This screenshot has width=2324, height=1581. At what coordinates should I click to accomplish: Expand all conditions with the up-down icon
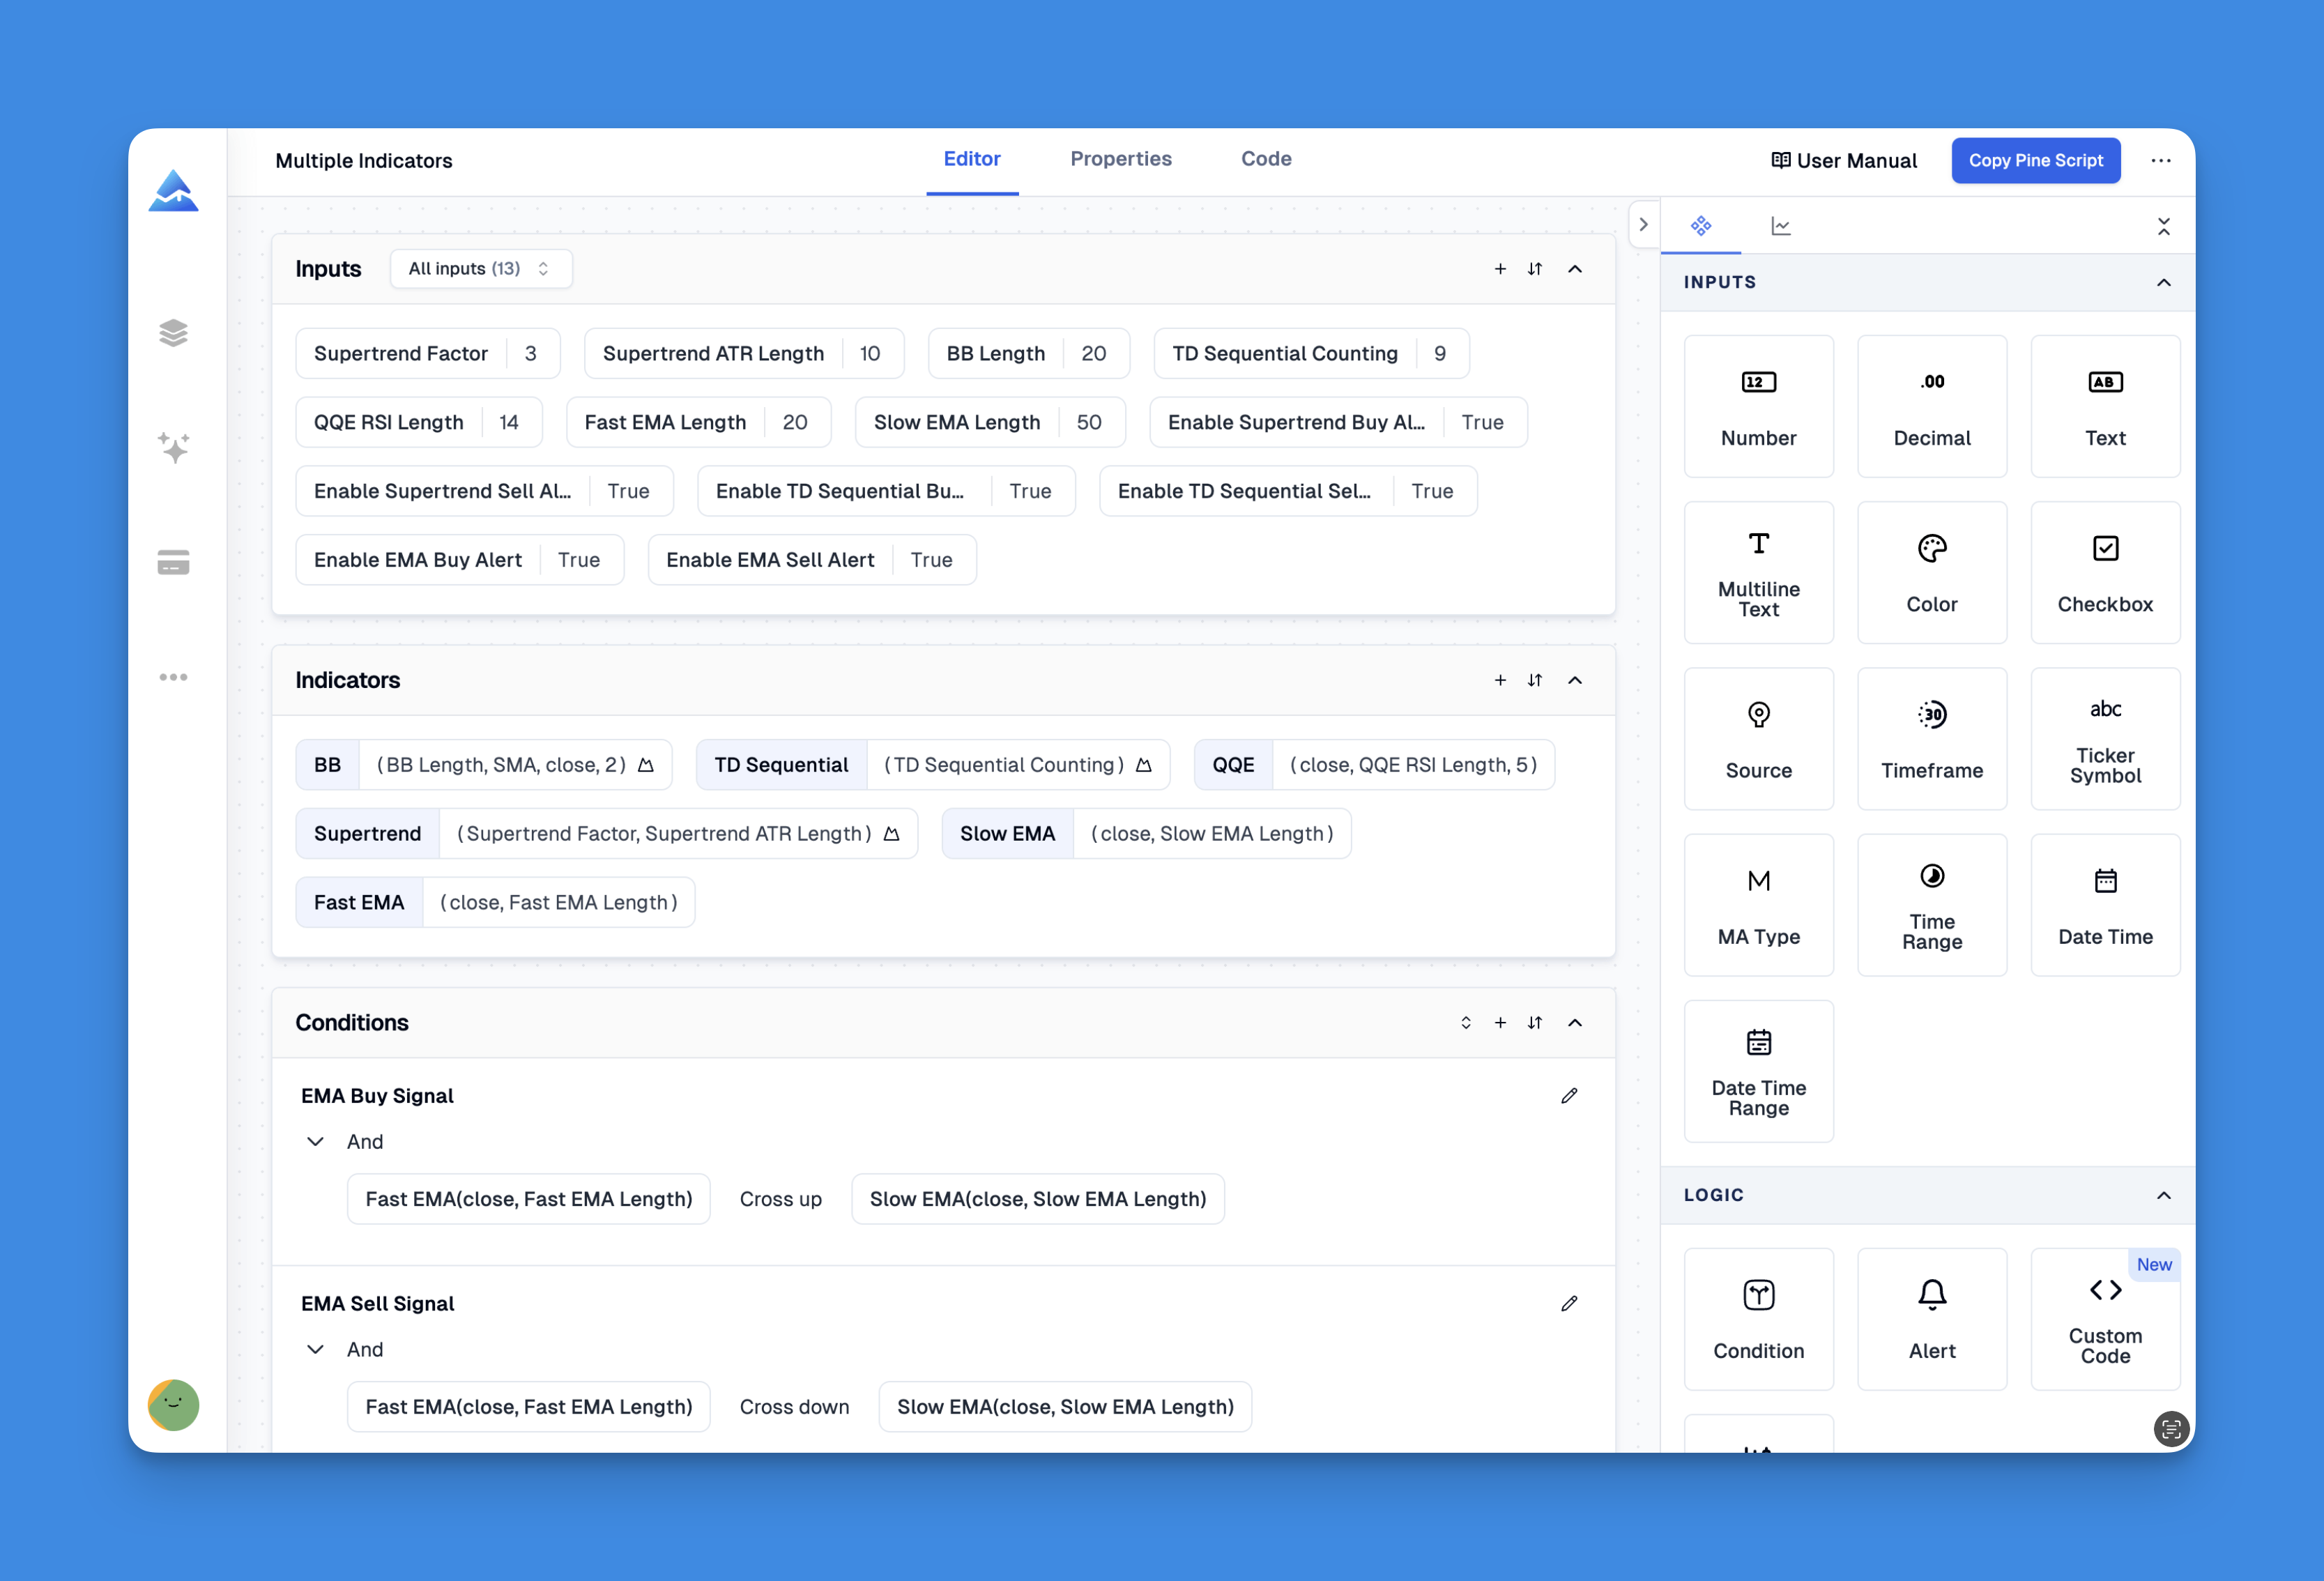point(1465,1022)
